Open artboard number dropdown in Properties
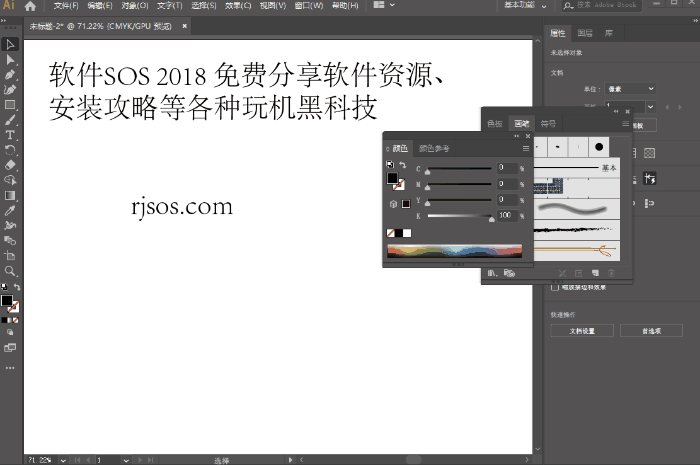 (x=650, y=107)
